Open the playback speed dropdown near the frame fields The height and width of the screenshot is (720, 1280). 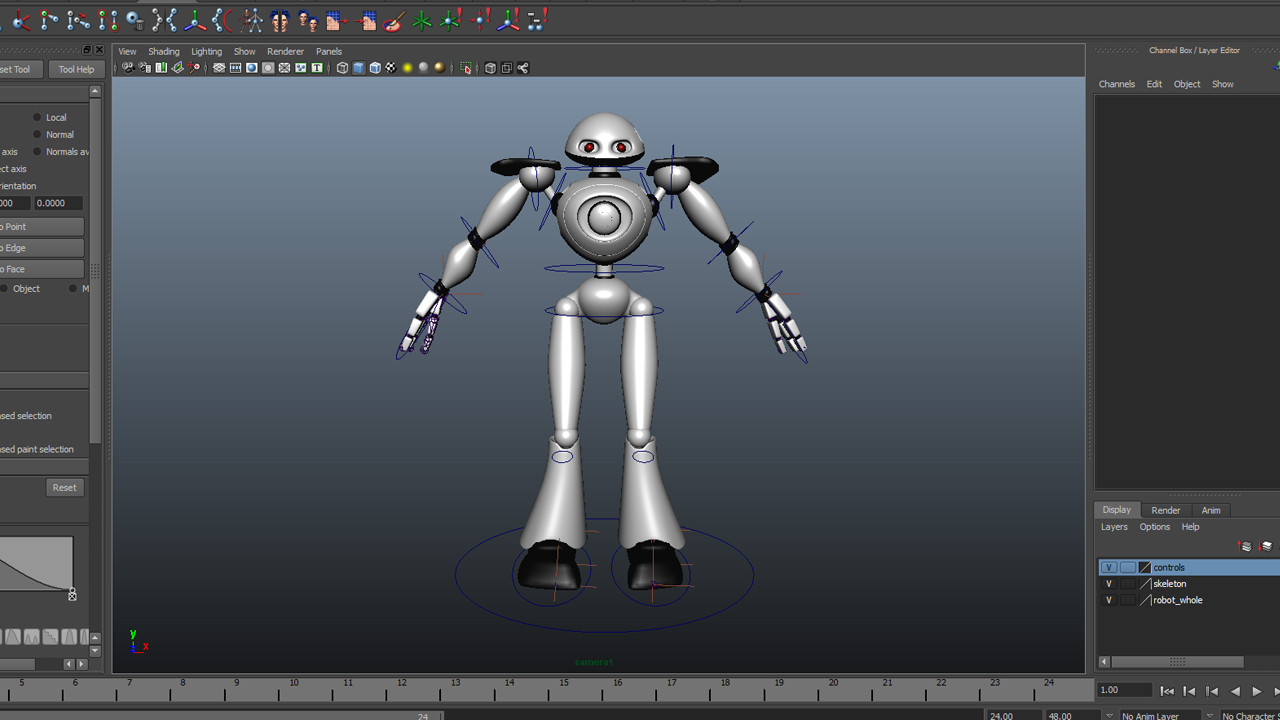1110,715
